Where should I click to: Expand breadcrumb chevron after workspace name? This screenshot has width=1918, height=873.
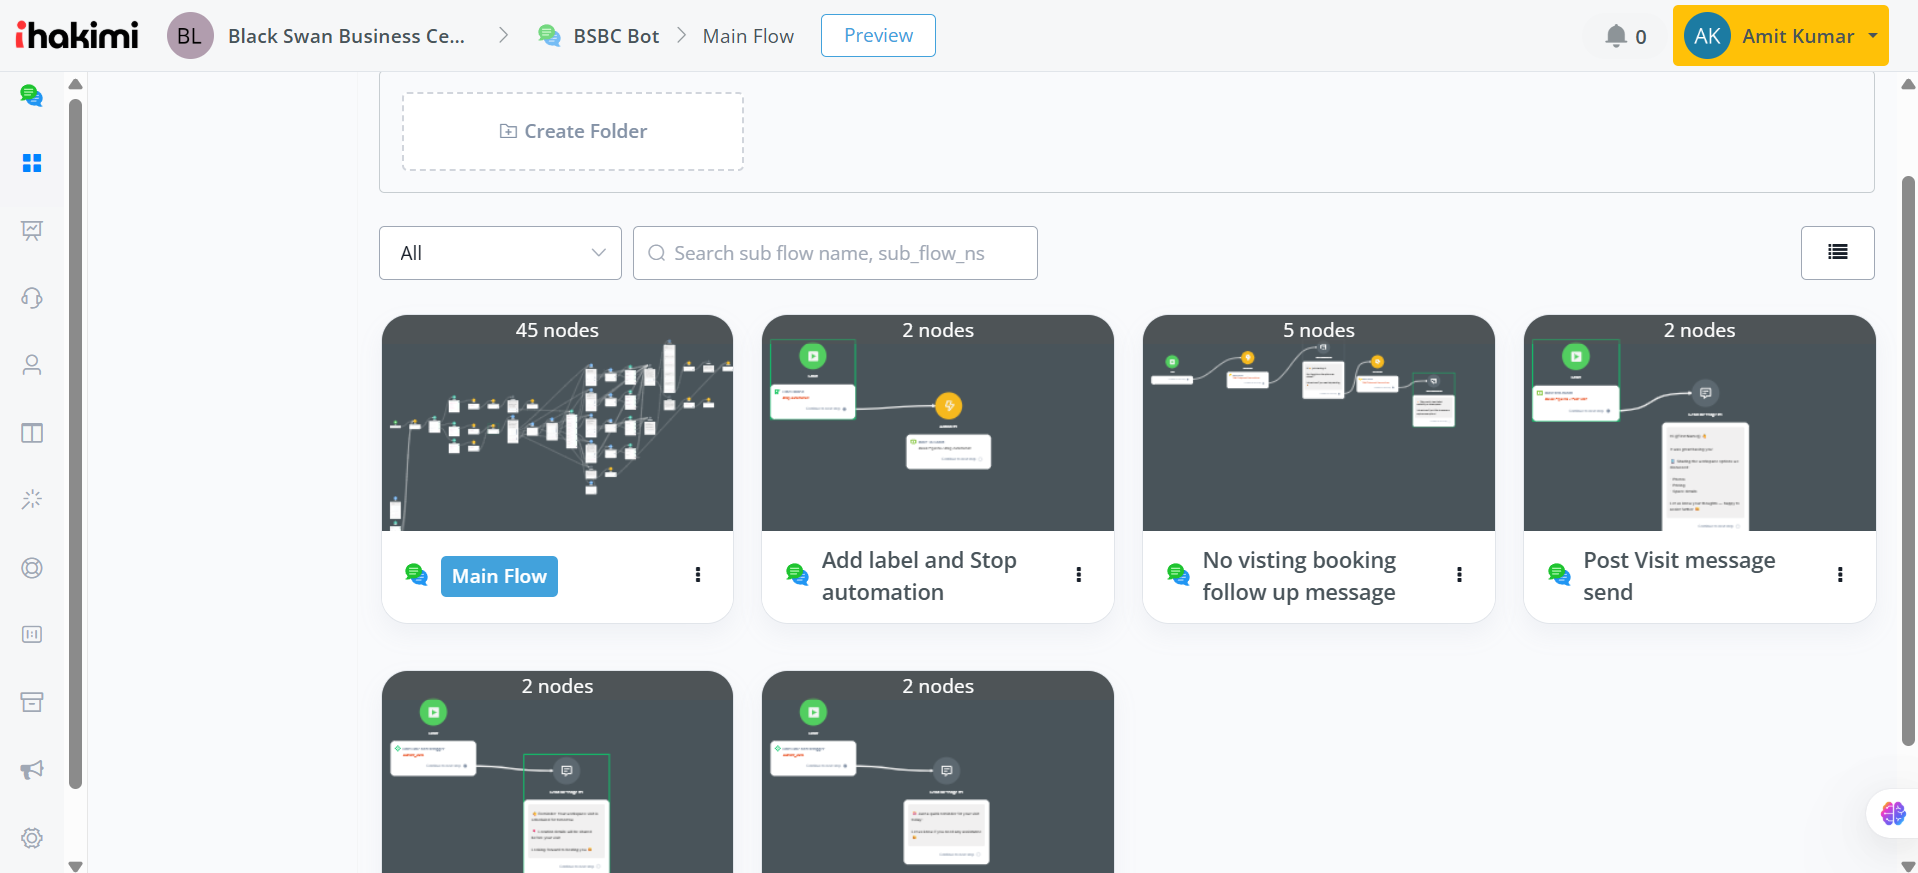(x=503, y=36)
